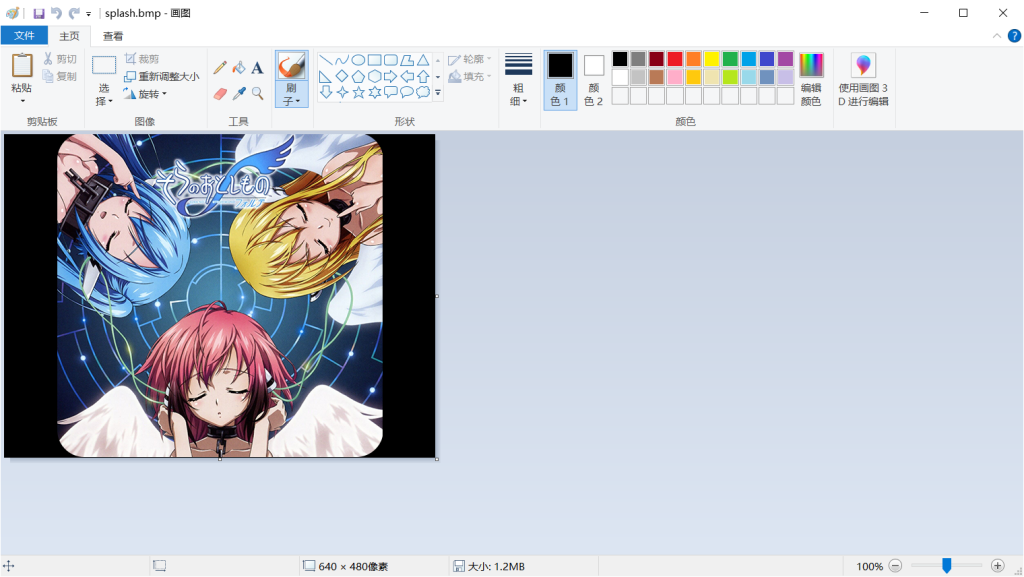This screenshot has width=1024, height=577.
Task: Choose the right triangle shape
Action: [x=325, y=76]
